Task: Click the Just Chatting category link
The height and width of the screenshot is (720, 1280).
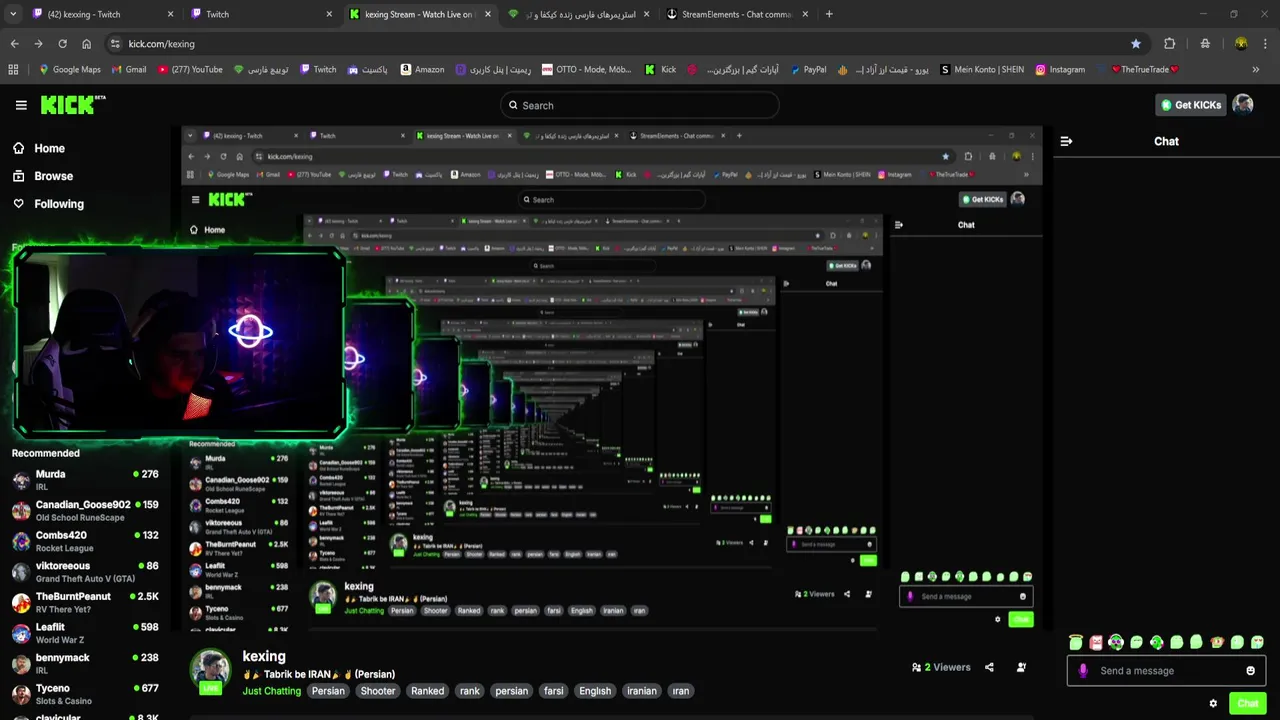Action: 272,691
